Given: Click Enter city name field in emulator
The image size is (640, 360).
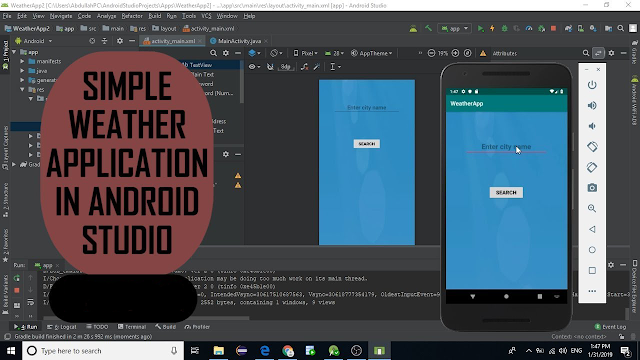Looking at the screenshot, I should [x=506, y=147].
